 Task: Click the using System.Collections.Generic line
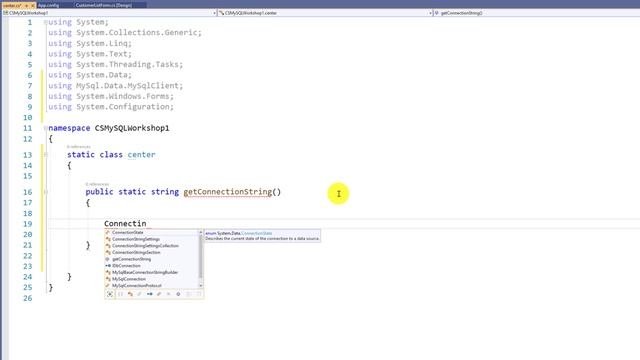[125, 33]
